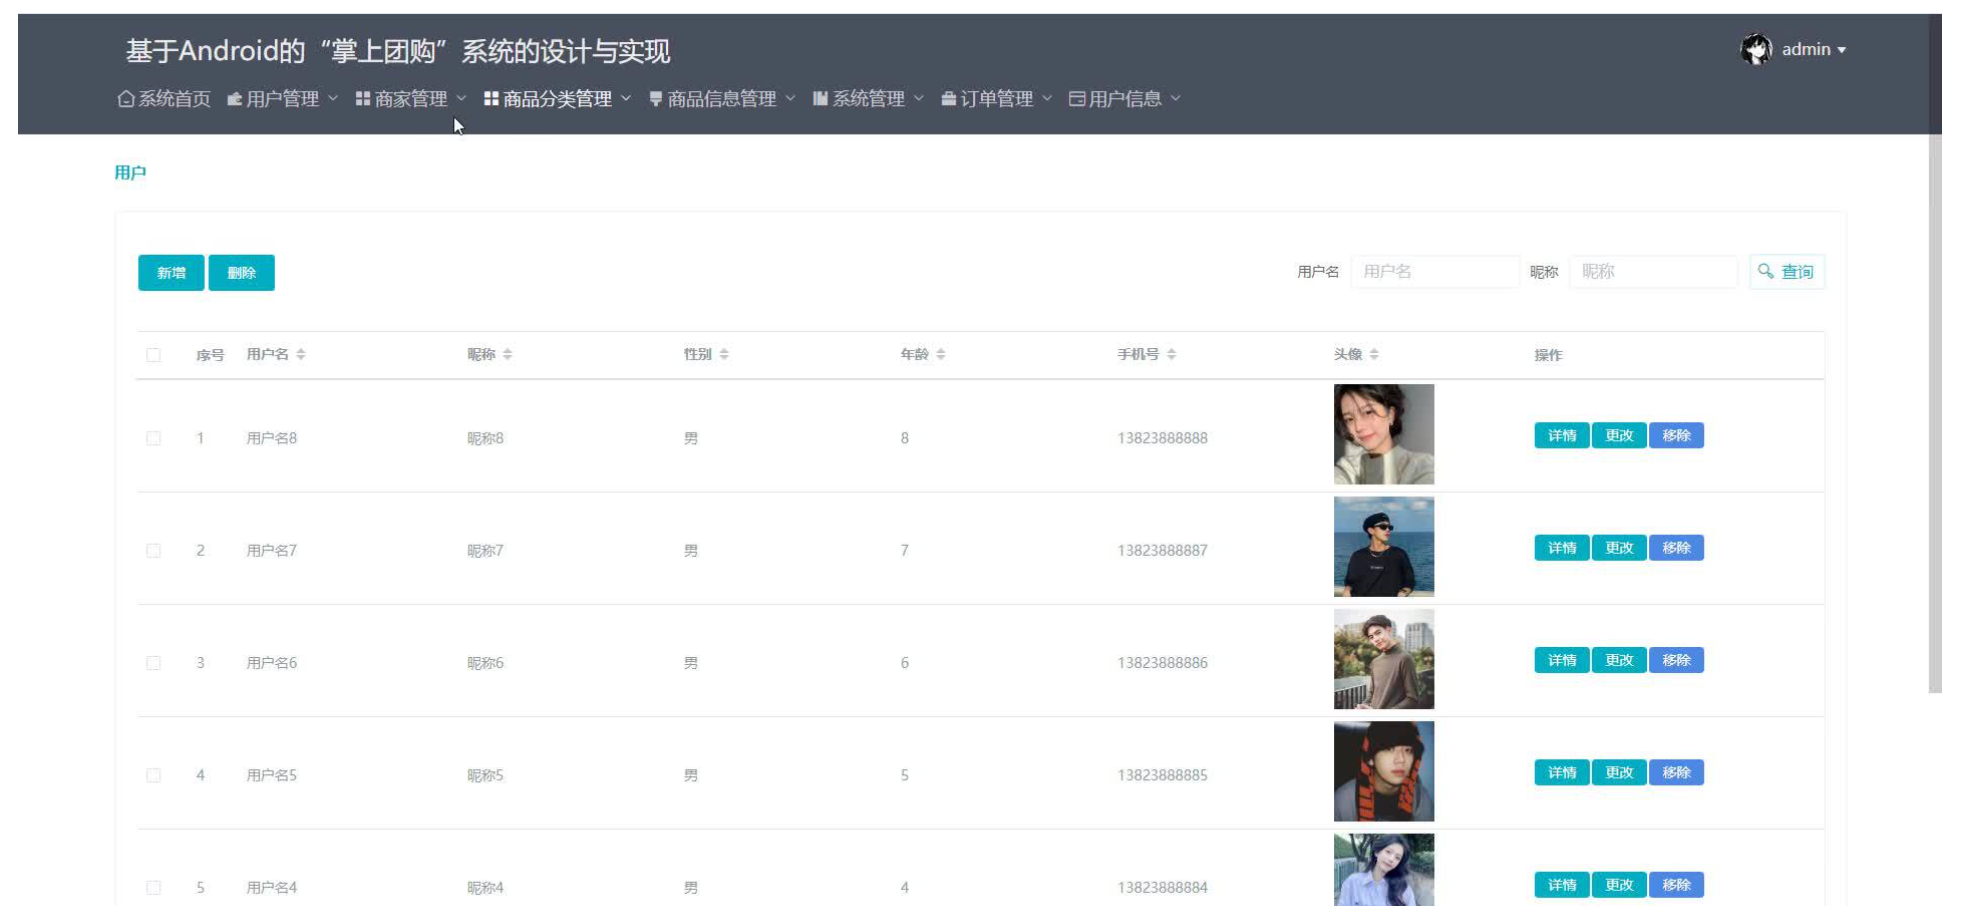Click the card icon beside 用户信息

tap(1077, 99)
